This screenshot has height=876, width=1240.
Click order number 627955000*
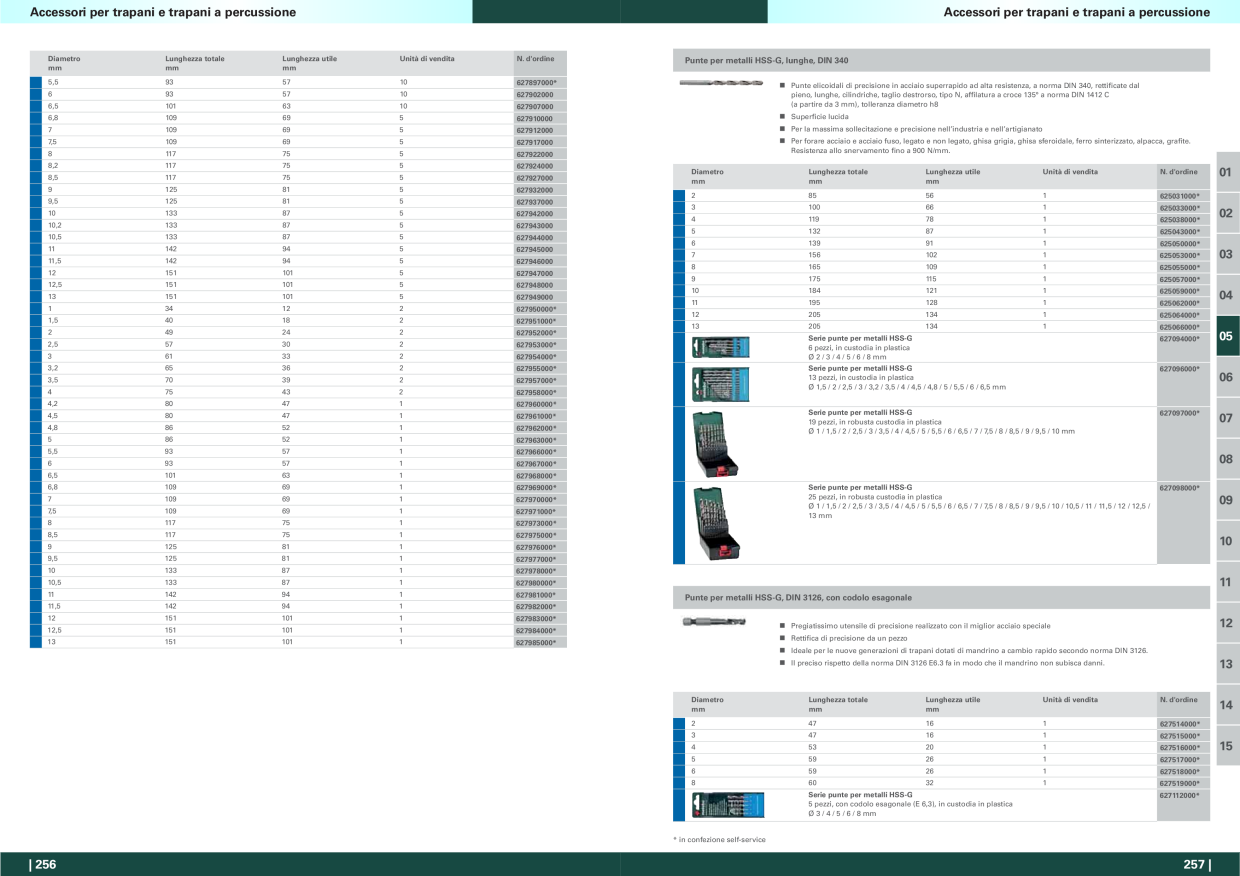click(x=535, y=368)
